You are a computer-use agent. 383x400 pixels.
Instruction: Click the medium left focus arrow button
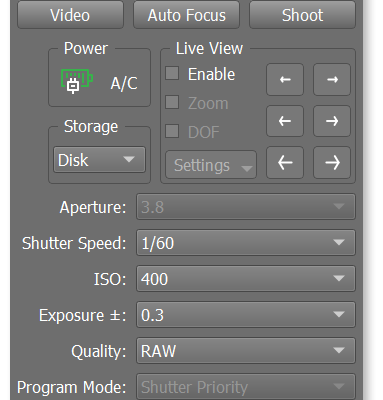tap(285, 121)
